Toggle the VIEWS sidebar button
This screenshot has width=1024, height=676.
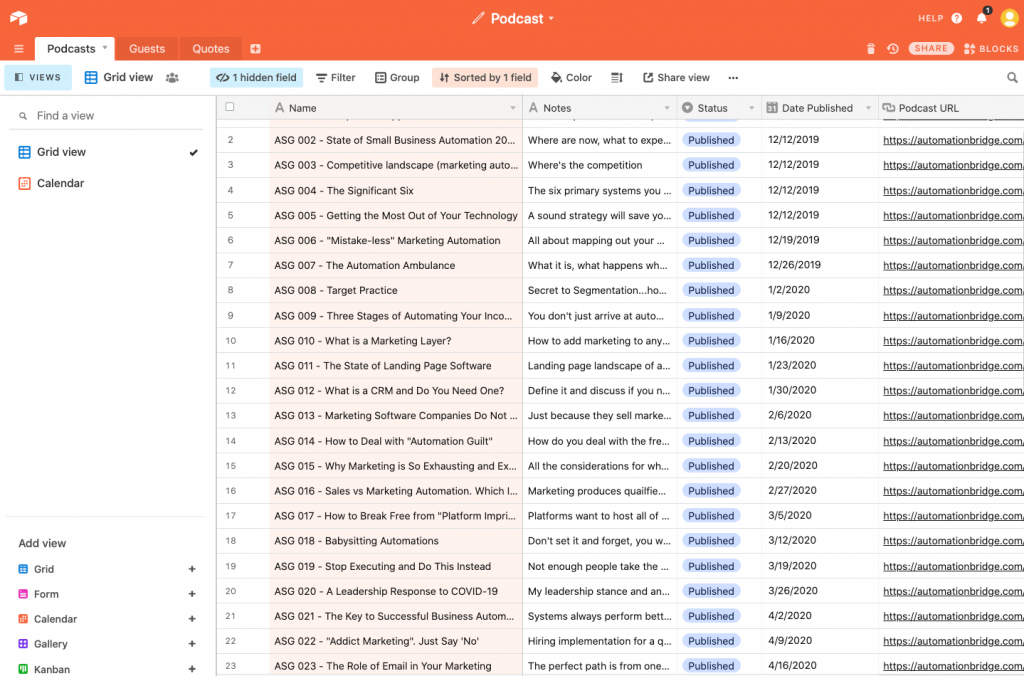[38, 78]
